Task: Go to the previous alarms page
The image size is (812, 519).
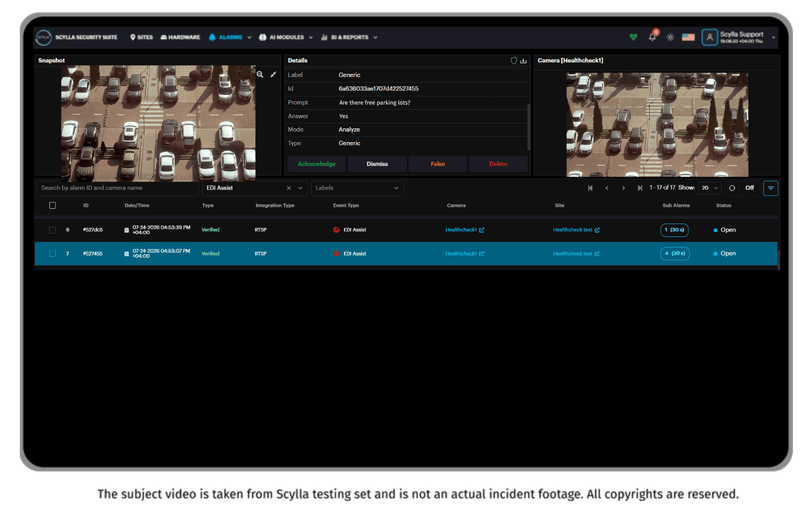Action: pos(607,188)
